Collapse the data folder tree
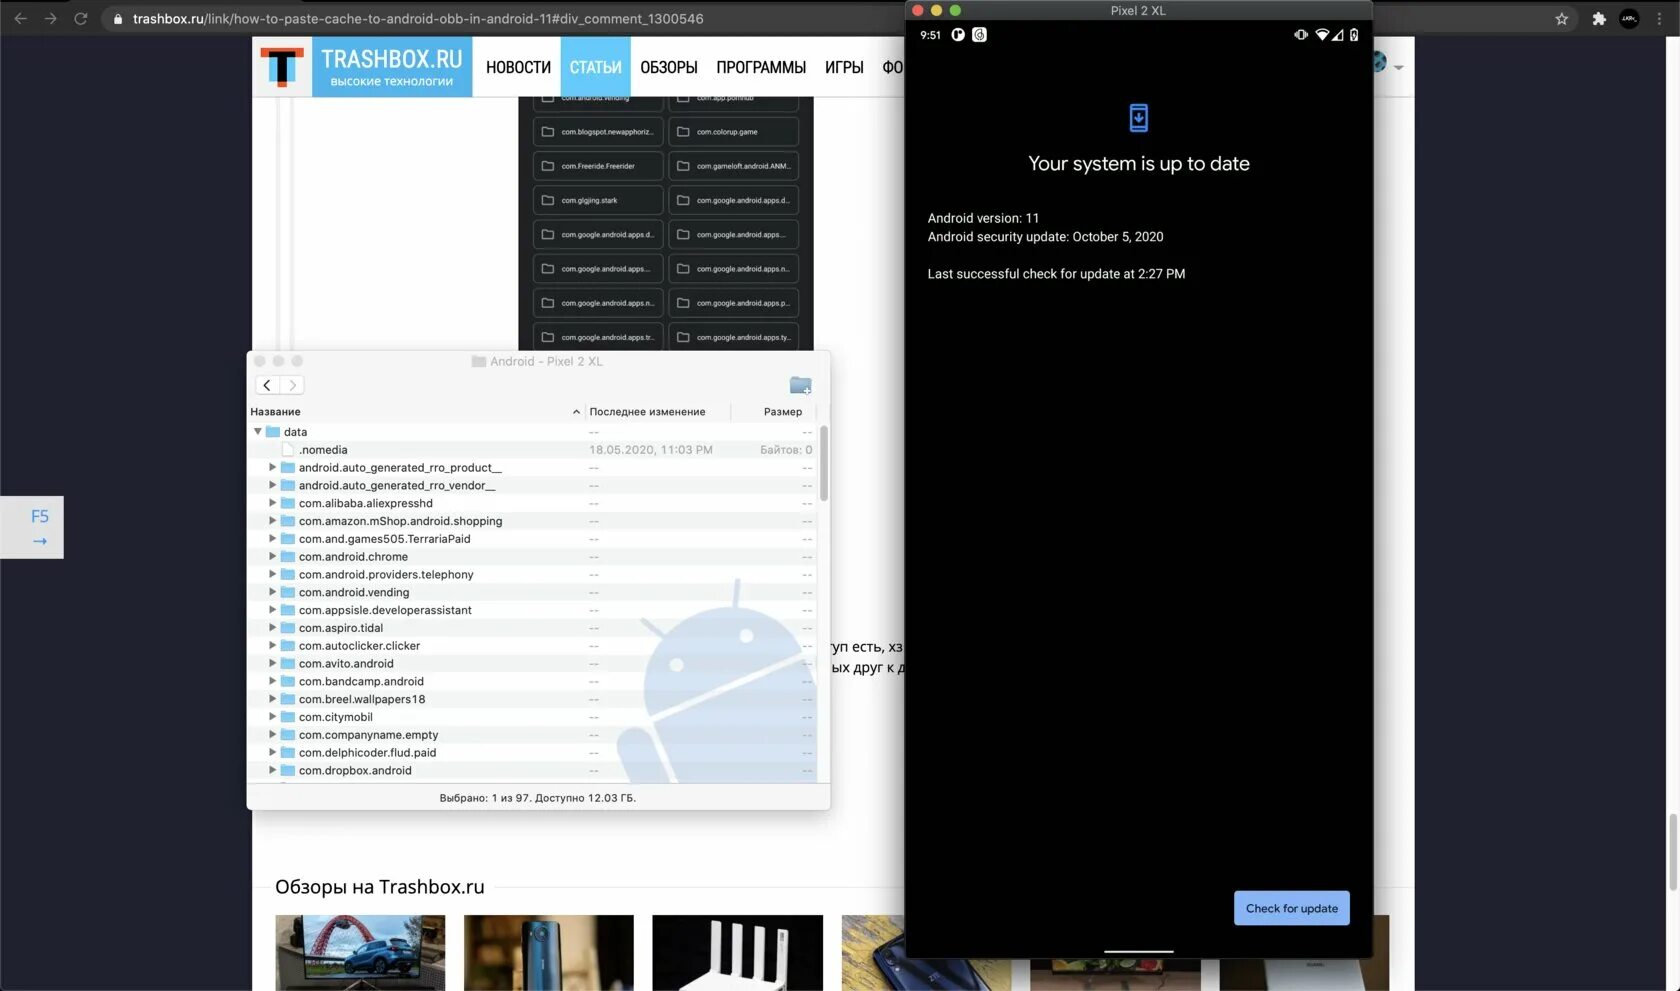This screenshot has width=1680, height=991. point(258,432)
